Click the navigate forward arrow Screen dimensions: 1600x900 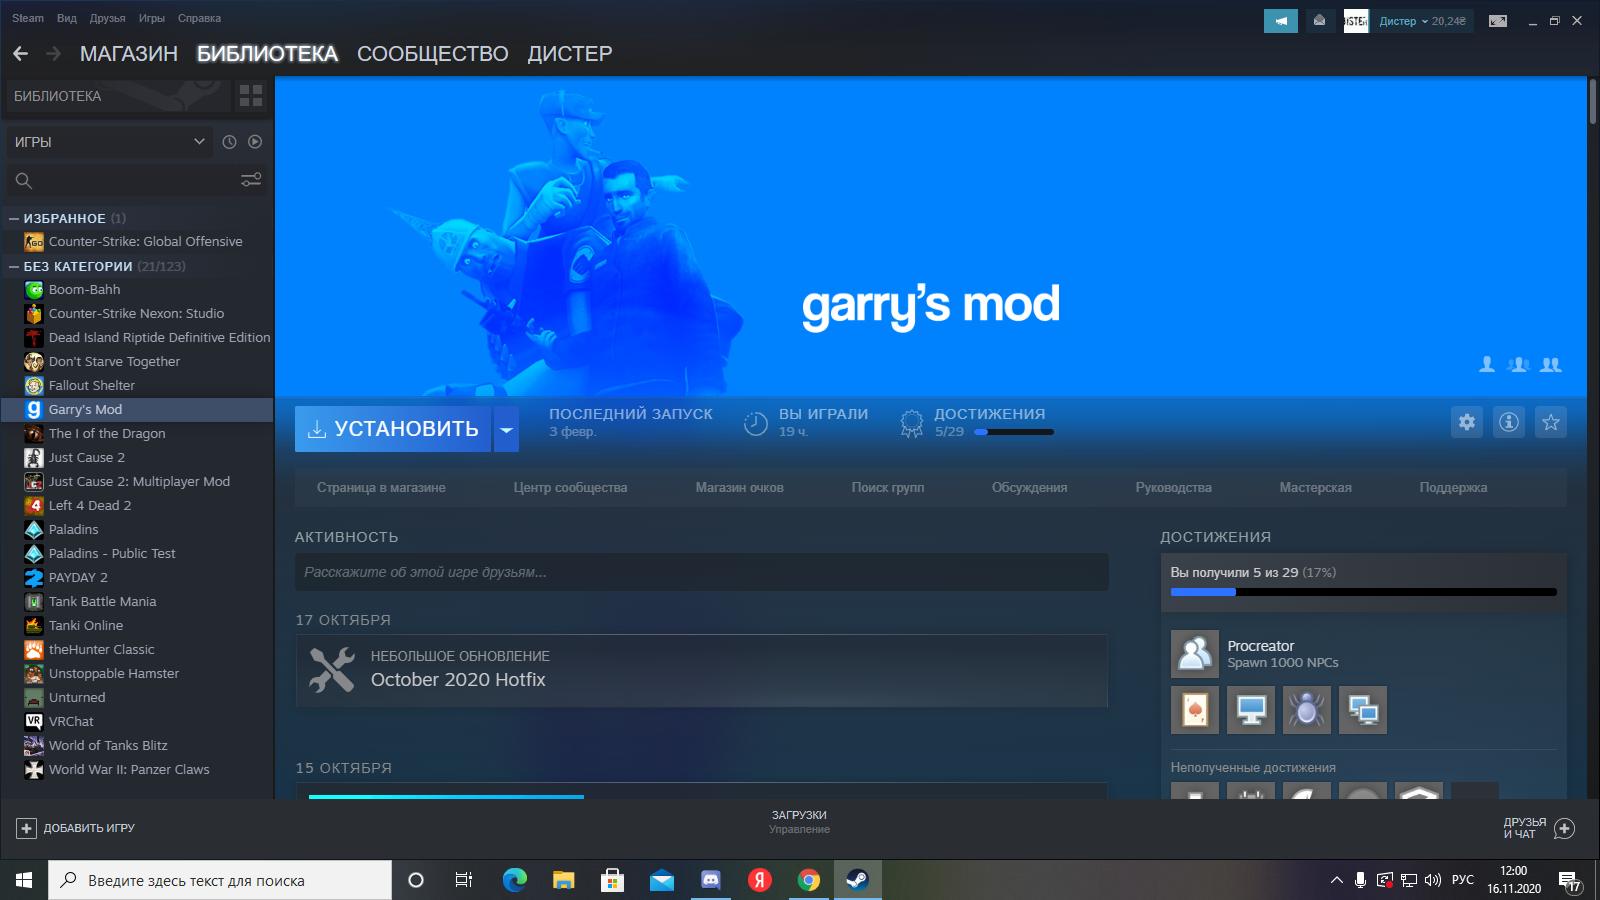click(54, 54)
